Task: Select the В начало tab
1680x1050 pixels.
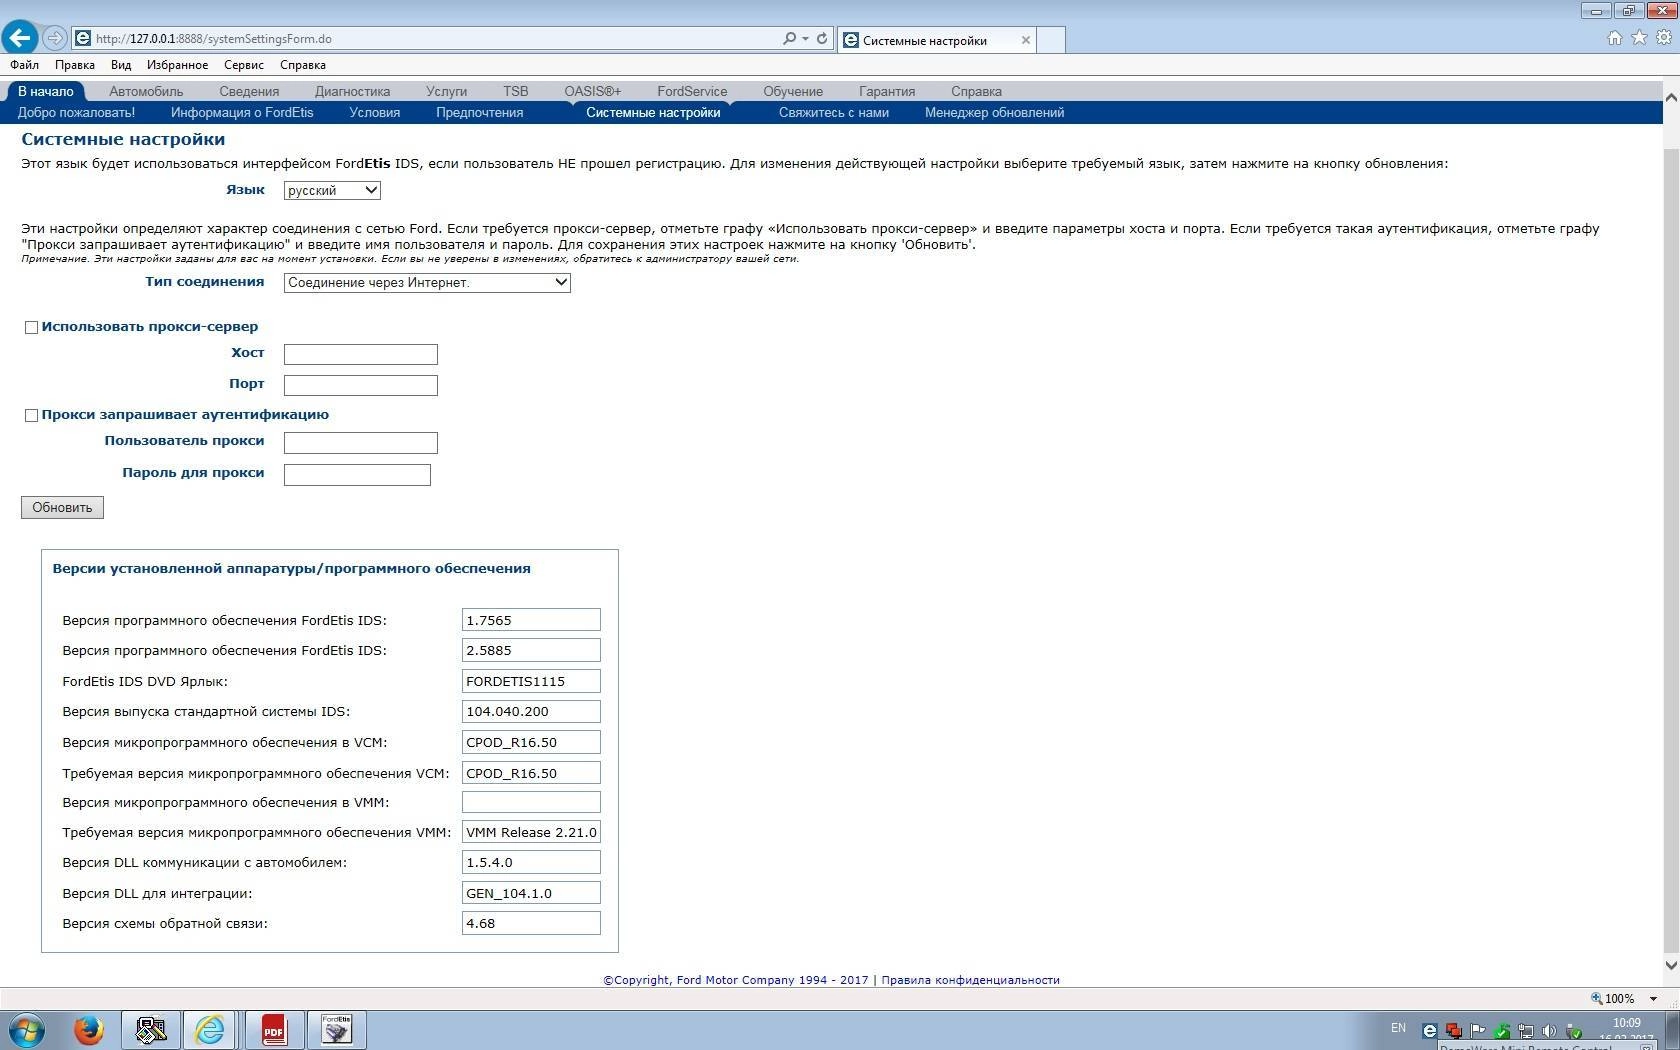Action: click(x=45, y=91)
